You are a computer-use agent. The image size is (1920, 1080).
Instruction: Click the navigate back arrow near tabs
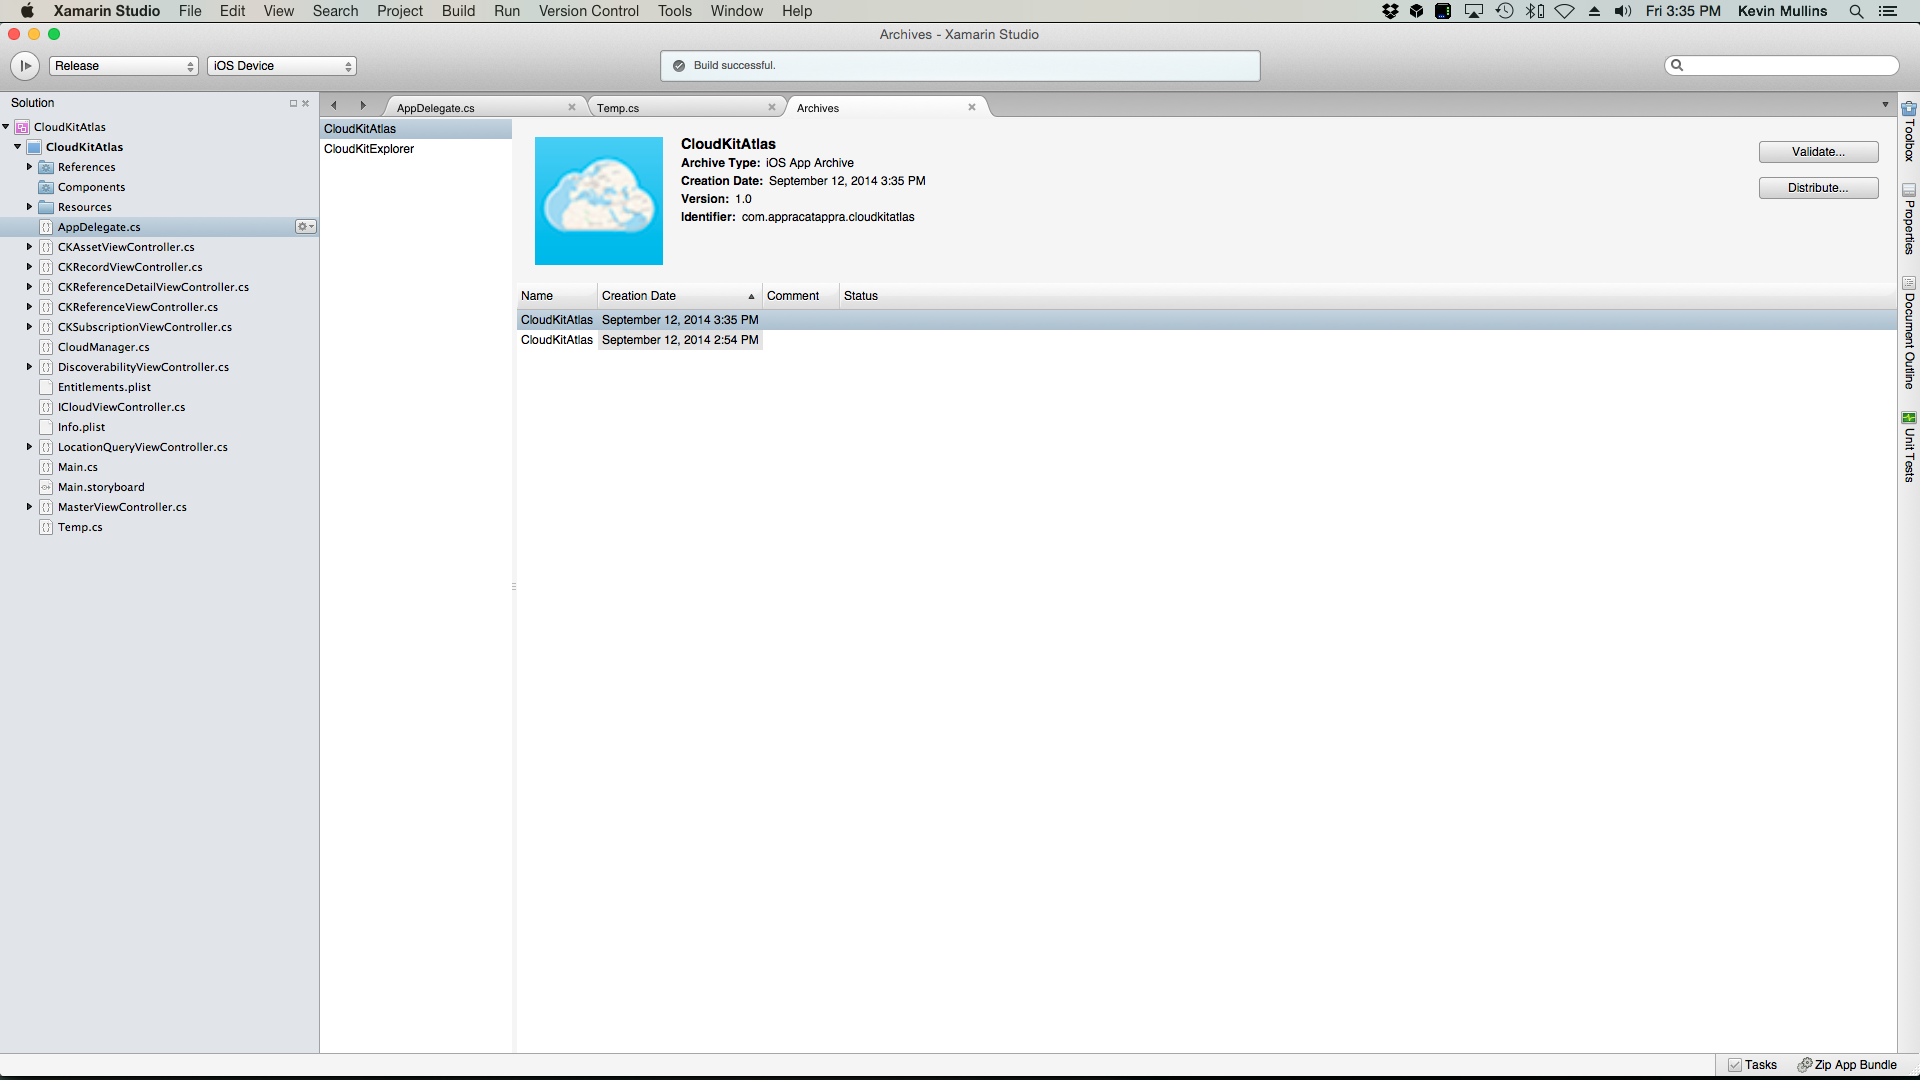[334, 105]
